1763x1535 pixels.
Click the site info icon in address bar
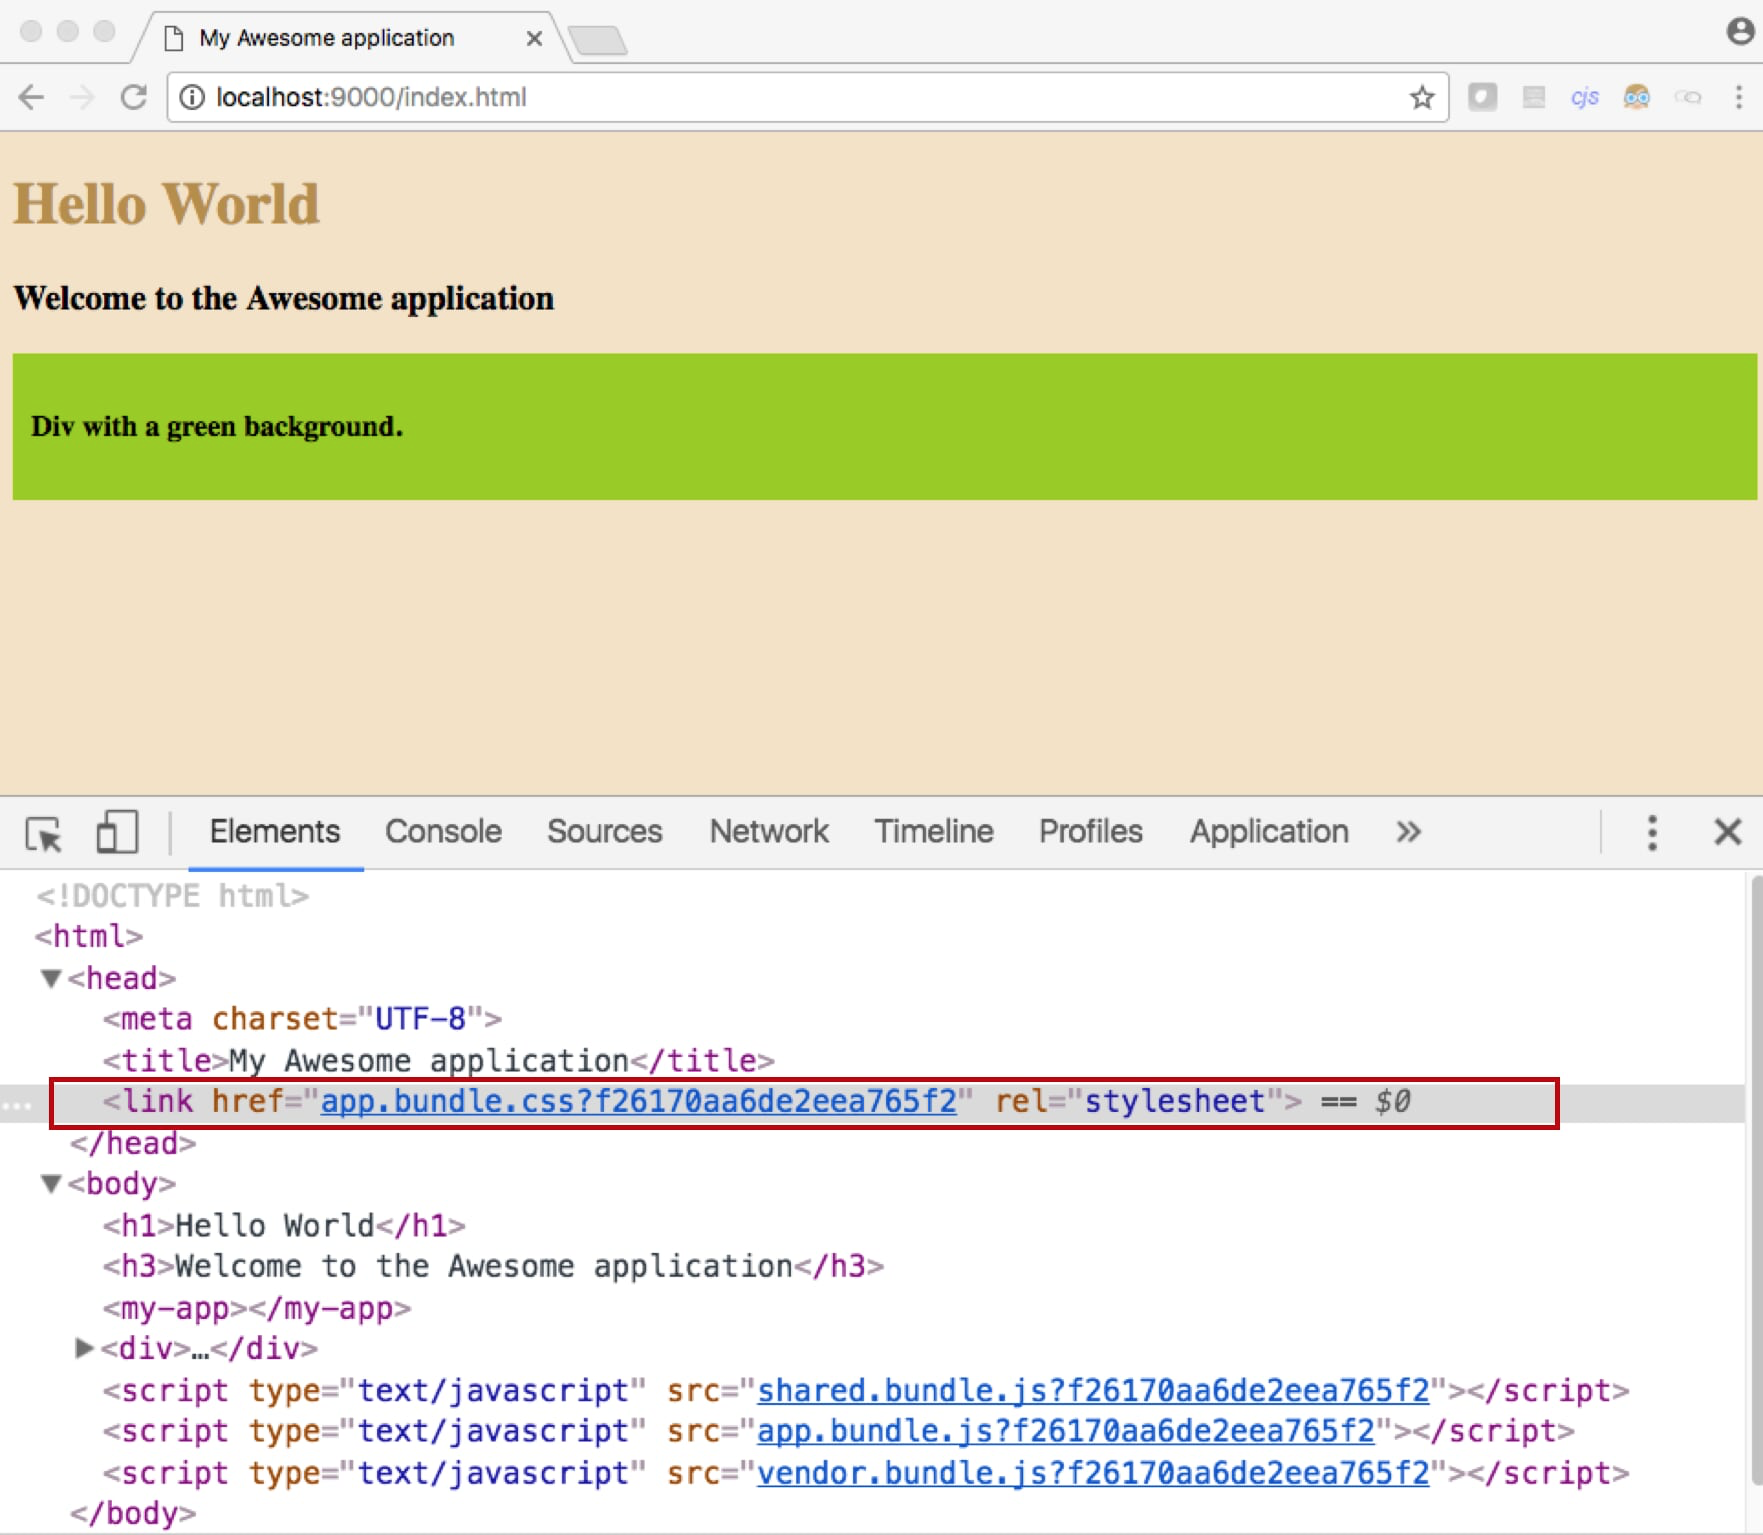tap(192, 97)
